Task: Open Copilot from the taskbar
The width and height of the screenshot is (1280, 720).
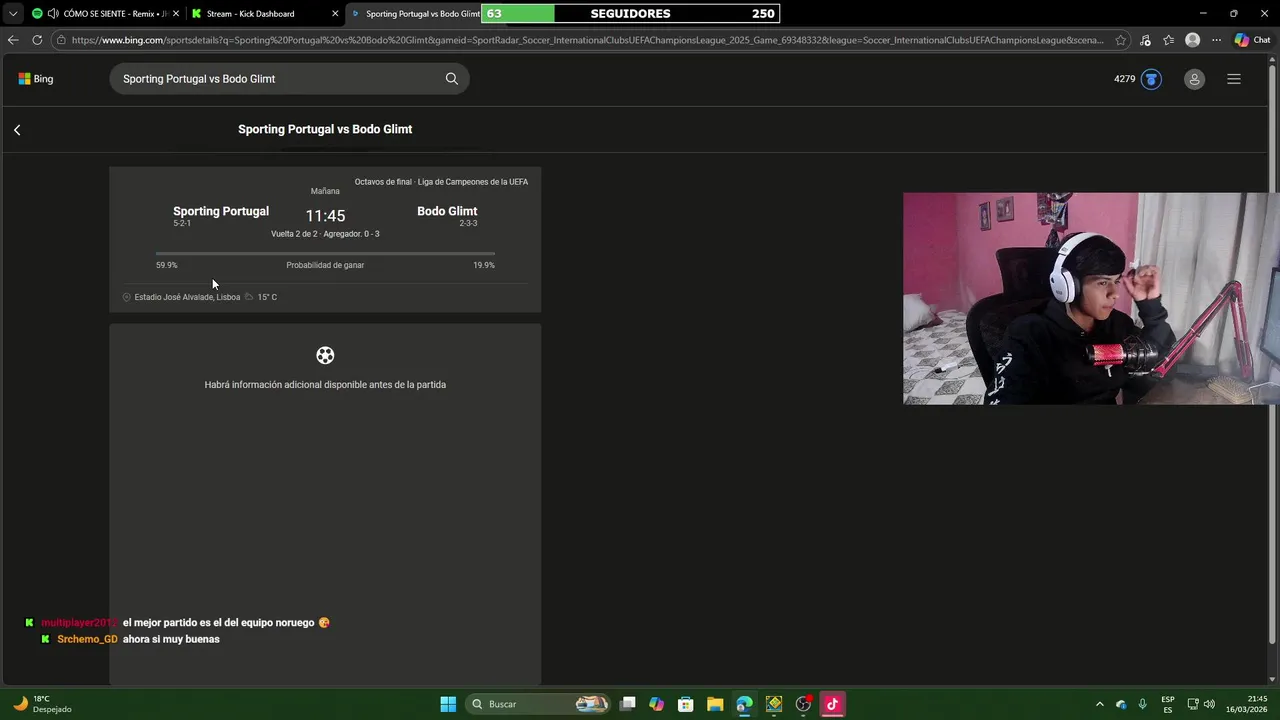Action: pyautogui.click(x=656, y=704)
